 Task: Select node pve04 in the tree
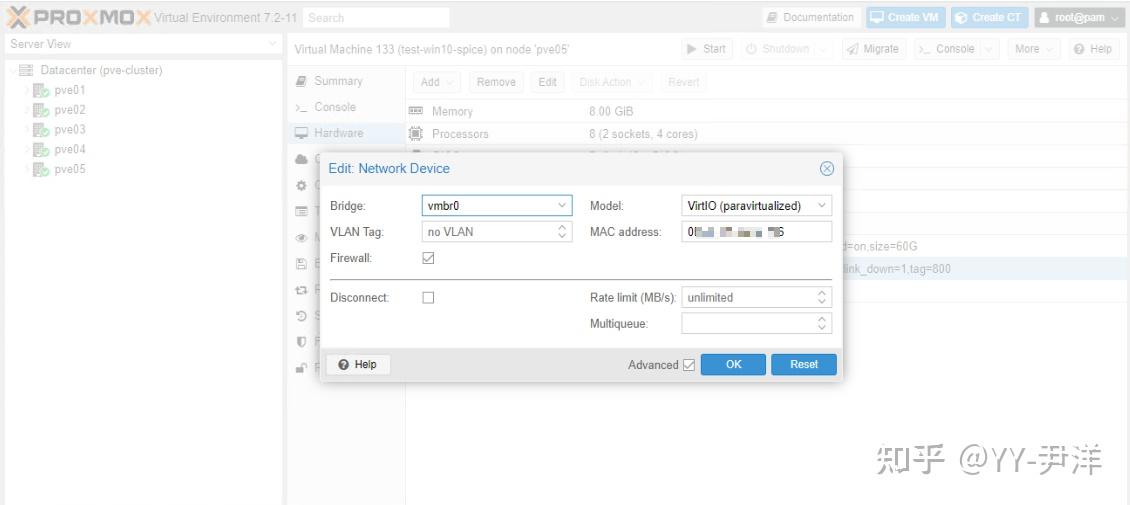click(x=70, y=150)
